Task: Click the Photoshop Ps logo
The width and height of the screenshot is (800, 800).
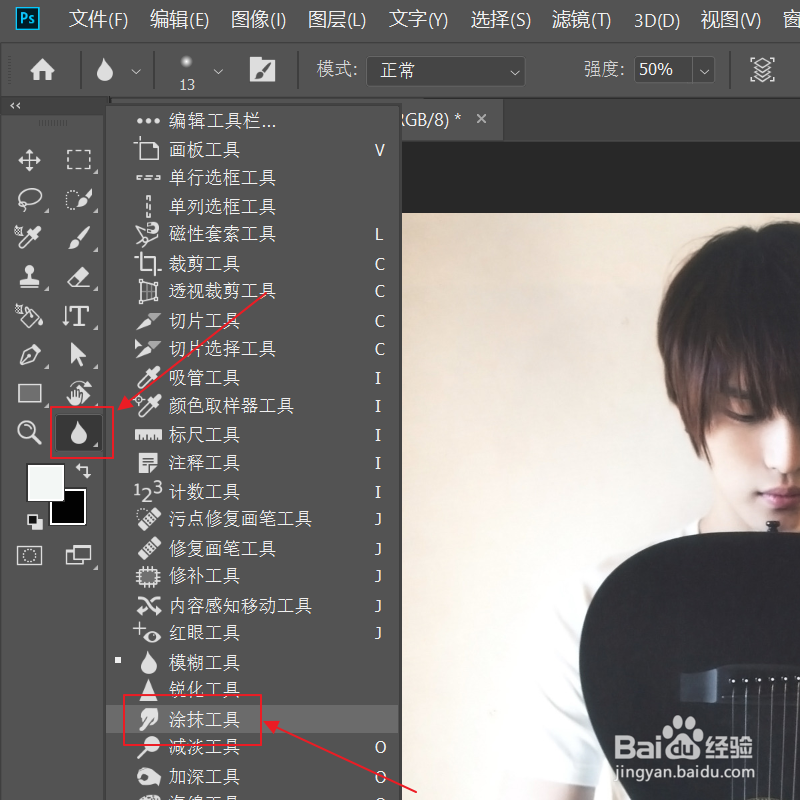Action: [x=28, y=19]
